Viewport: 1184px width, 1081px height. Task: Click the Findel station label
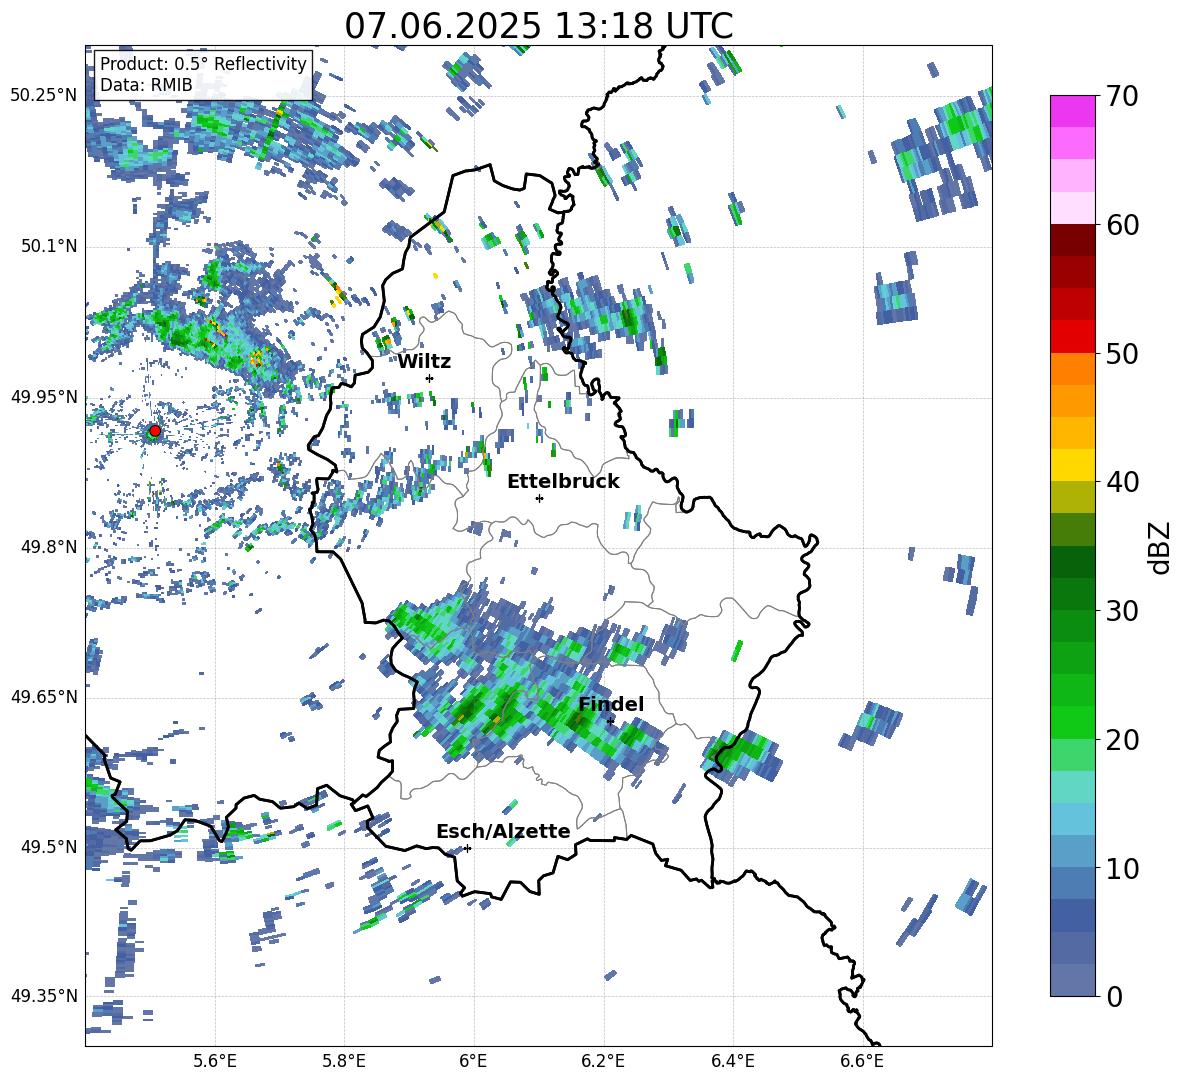[x=611, y=704]
